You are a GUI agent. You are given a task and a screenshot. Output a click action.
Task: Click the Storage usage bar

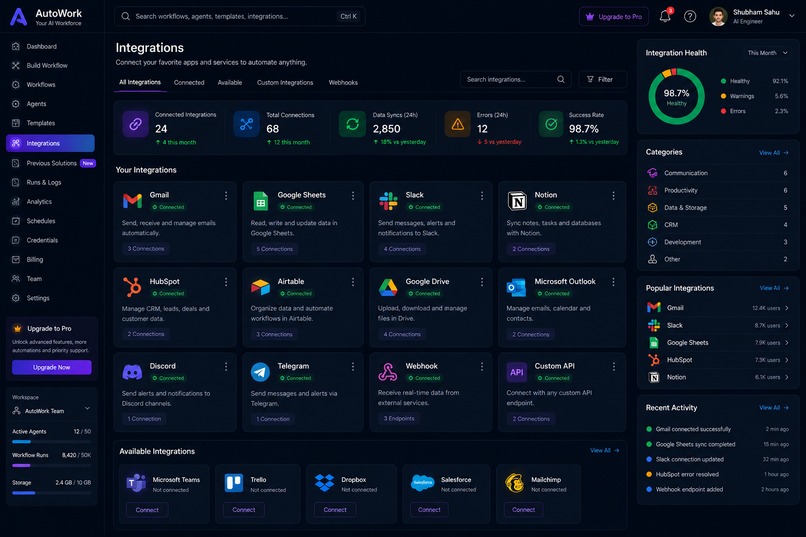pyautogui.click(x=51, y=493)
